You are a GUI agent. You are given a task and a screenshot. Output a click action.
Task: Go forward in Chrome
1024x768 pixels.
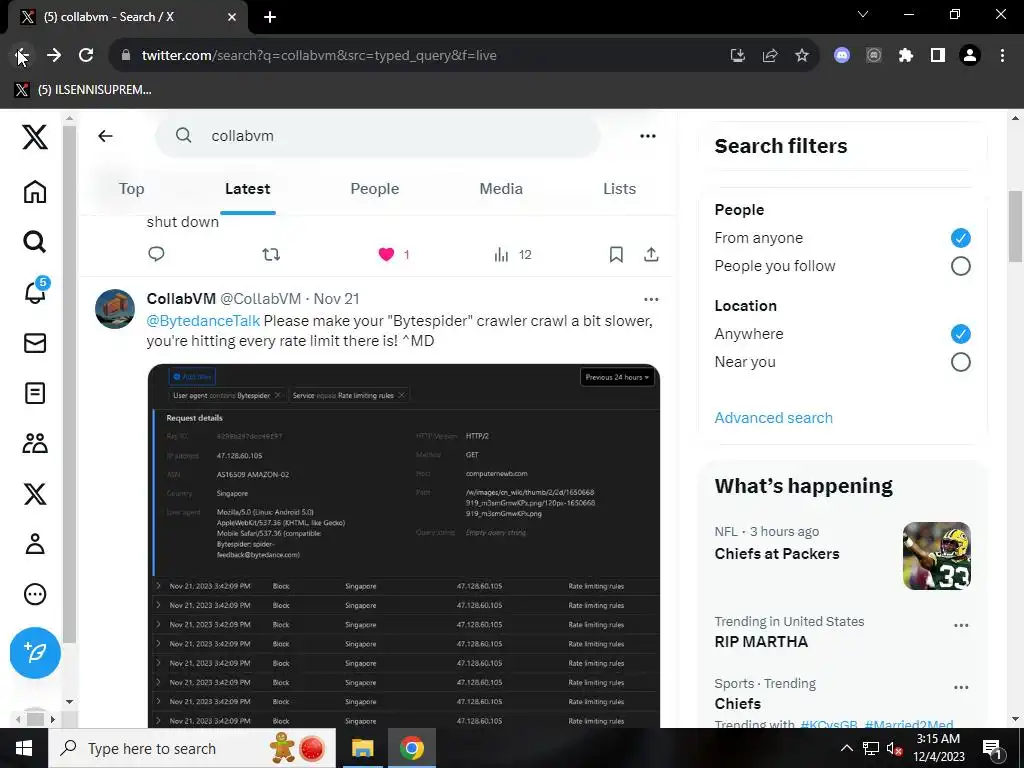pyautogui.click(x=54, y=55)
